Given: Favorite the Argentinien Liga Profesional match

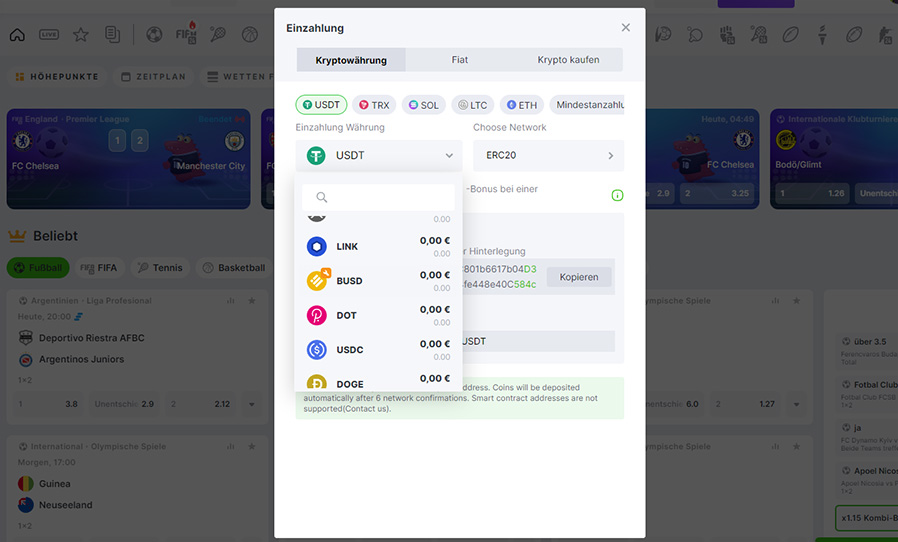Looking at the screenshot, I should click(251, 300).
